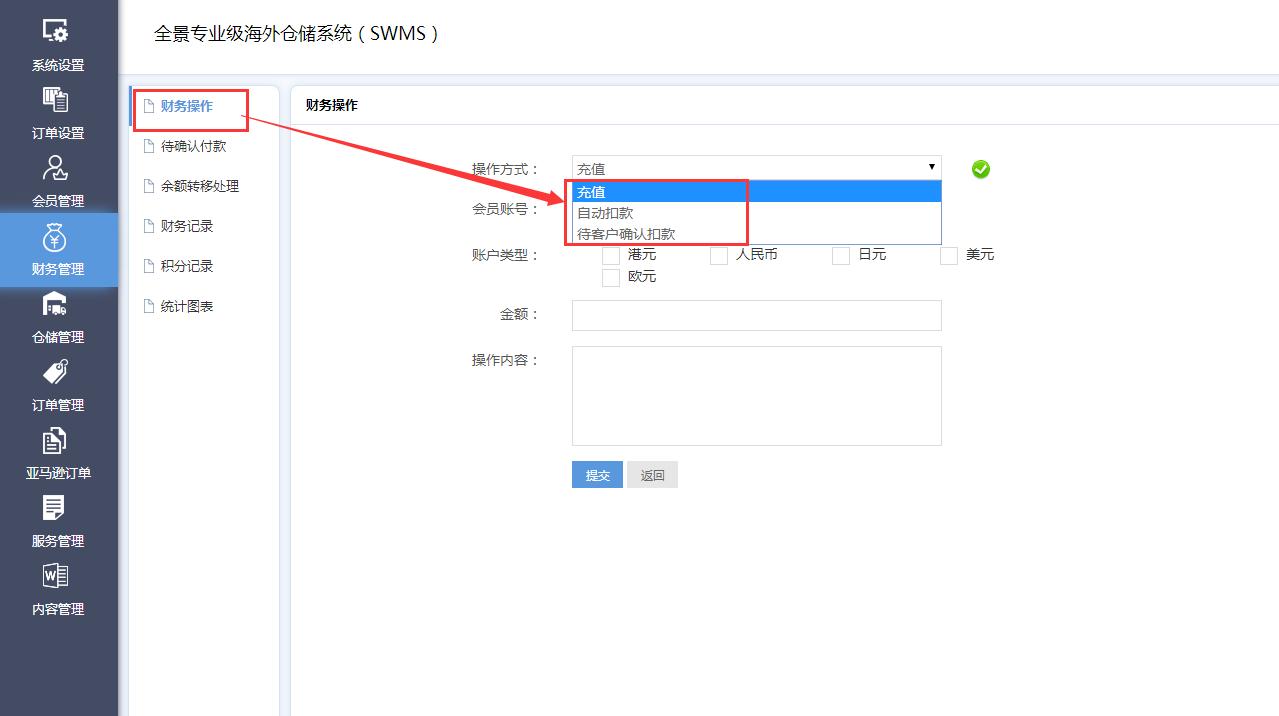Click the 提交 submit button
This screenshot has width=1279, height=716.
pyautogui.click(x=597, y=474)
